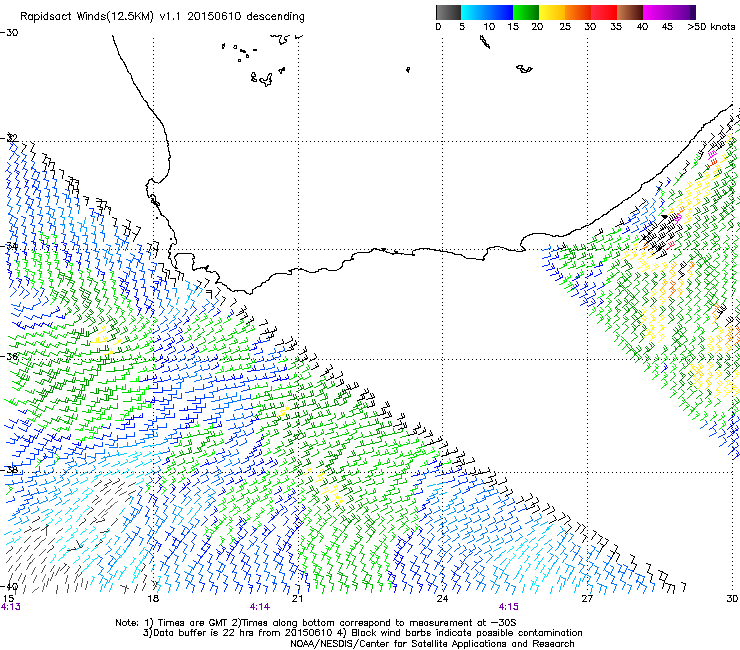Click the 'Times are GMT' note line
Image resolution: width=740 pixels, height=650 pixels.
click(x=316, y=623)
